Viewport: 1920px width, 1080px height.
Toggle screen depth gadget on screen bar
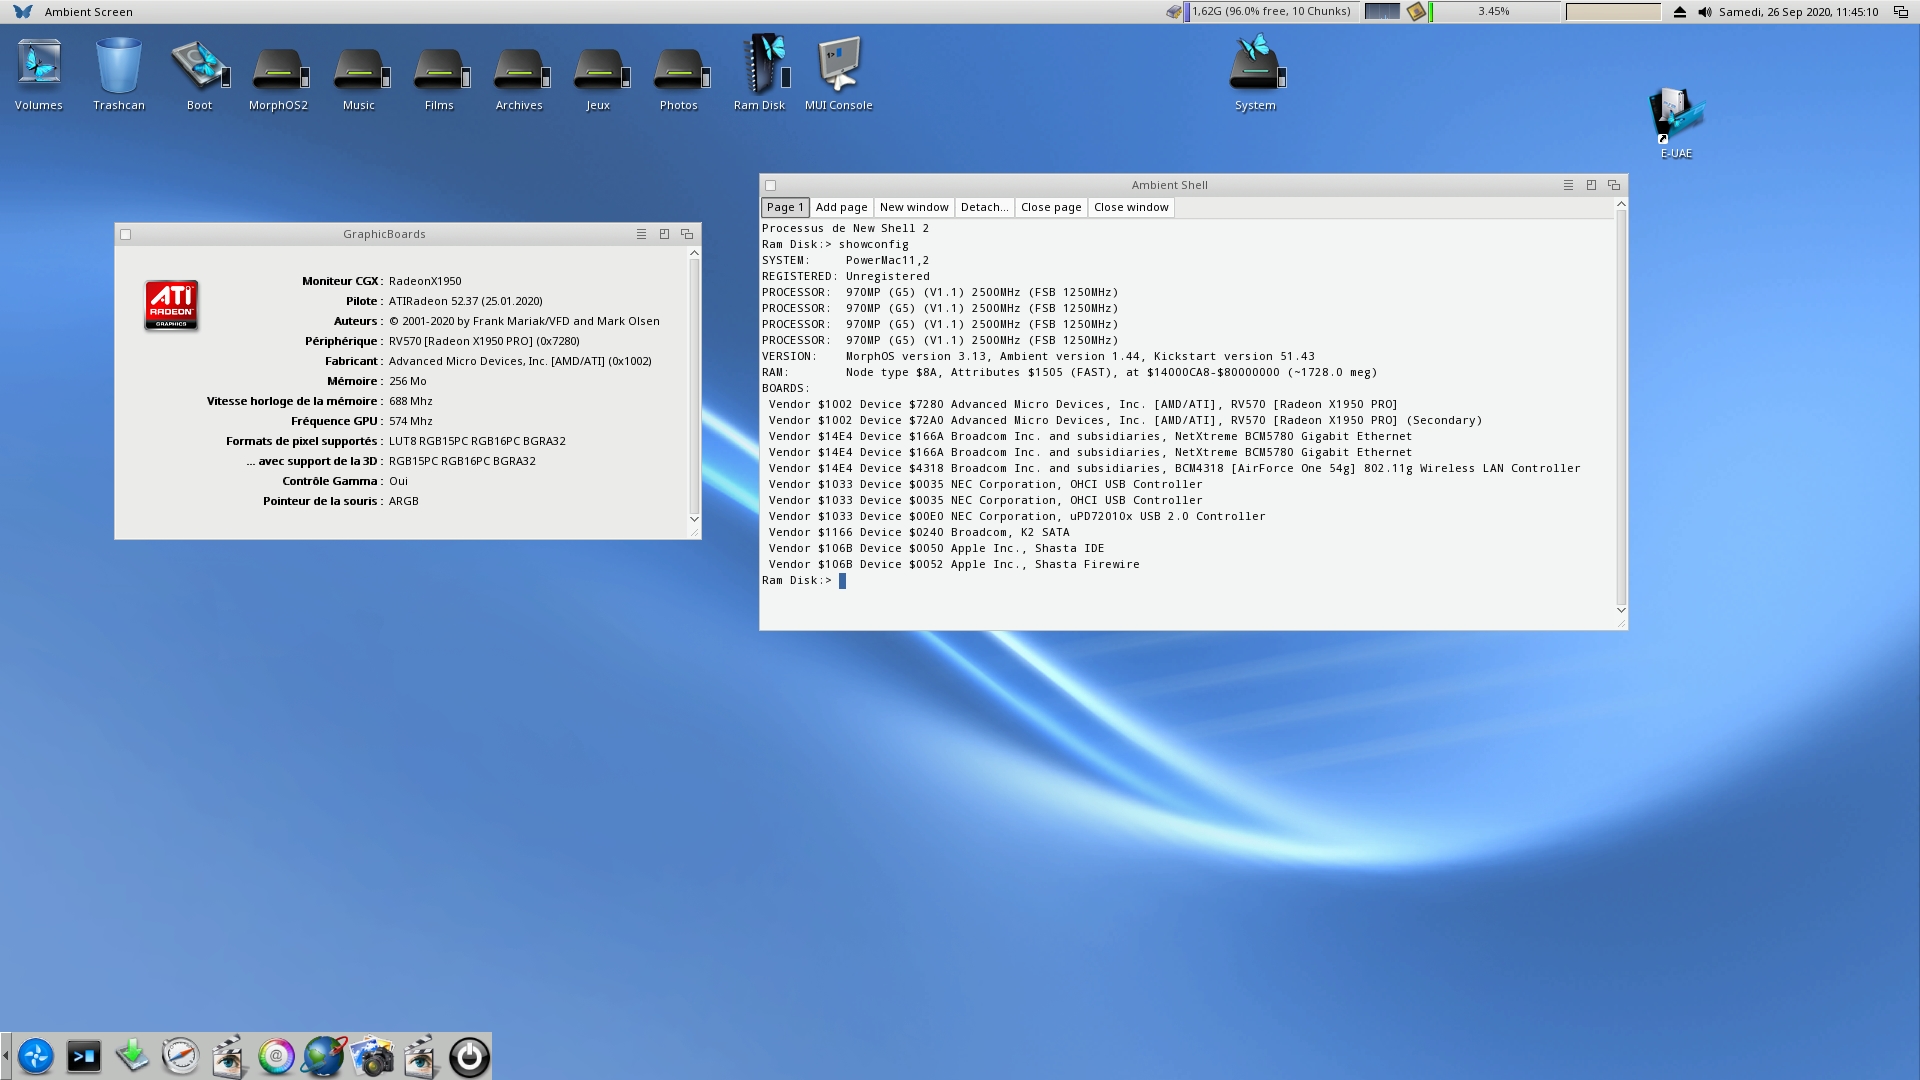click(x=1901, y=12)
